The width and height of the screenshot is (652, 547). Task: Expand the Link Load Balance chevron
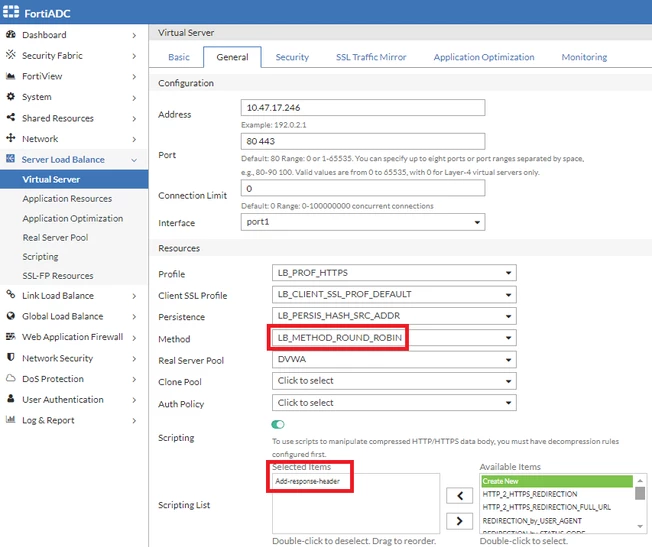pyautogui.click(x=134, y=296)
